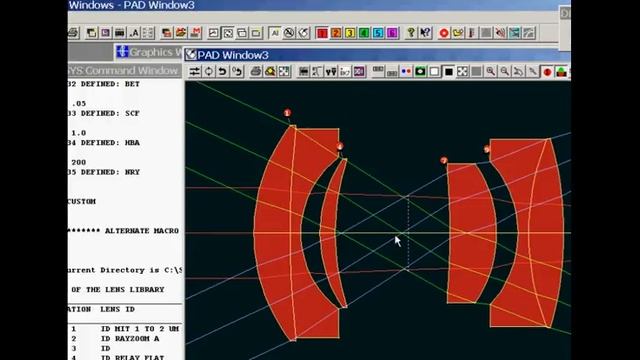The image size is (640, 360).
Task: Click the purple square icon in main toolbar
Action: point(106,33)
